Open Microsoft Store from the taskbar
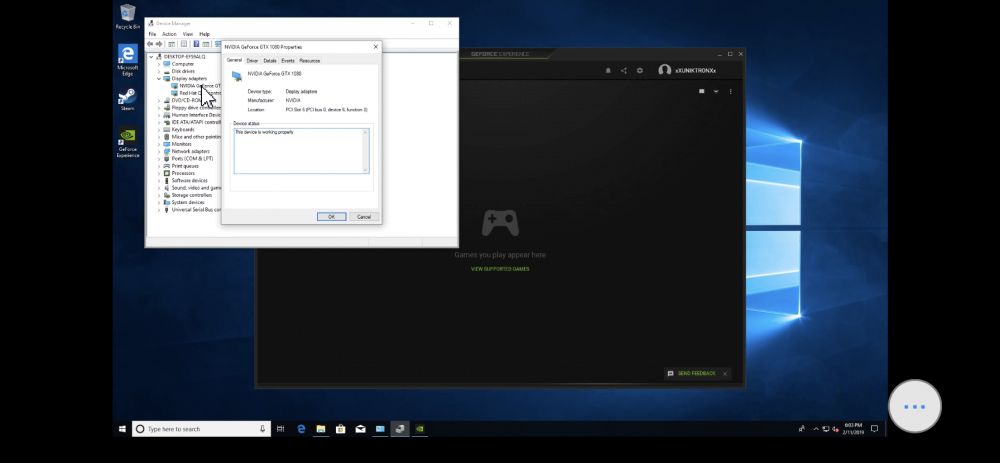Image resolution: width=1000 pixels, height=463 pixels. 341,429
